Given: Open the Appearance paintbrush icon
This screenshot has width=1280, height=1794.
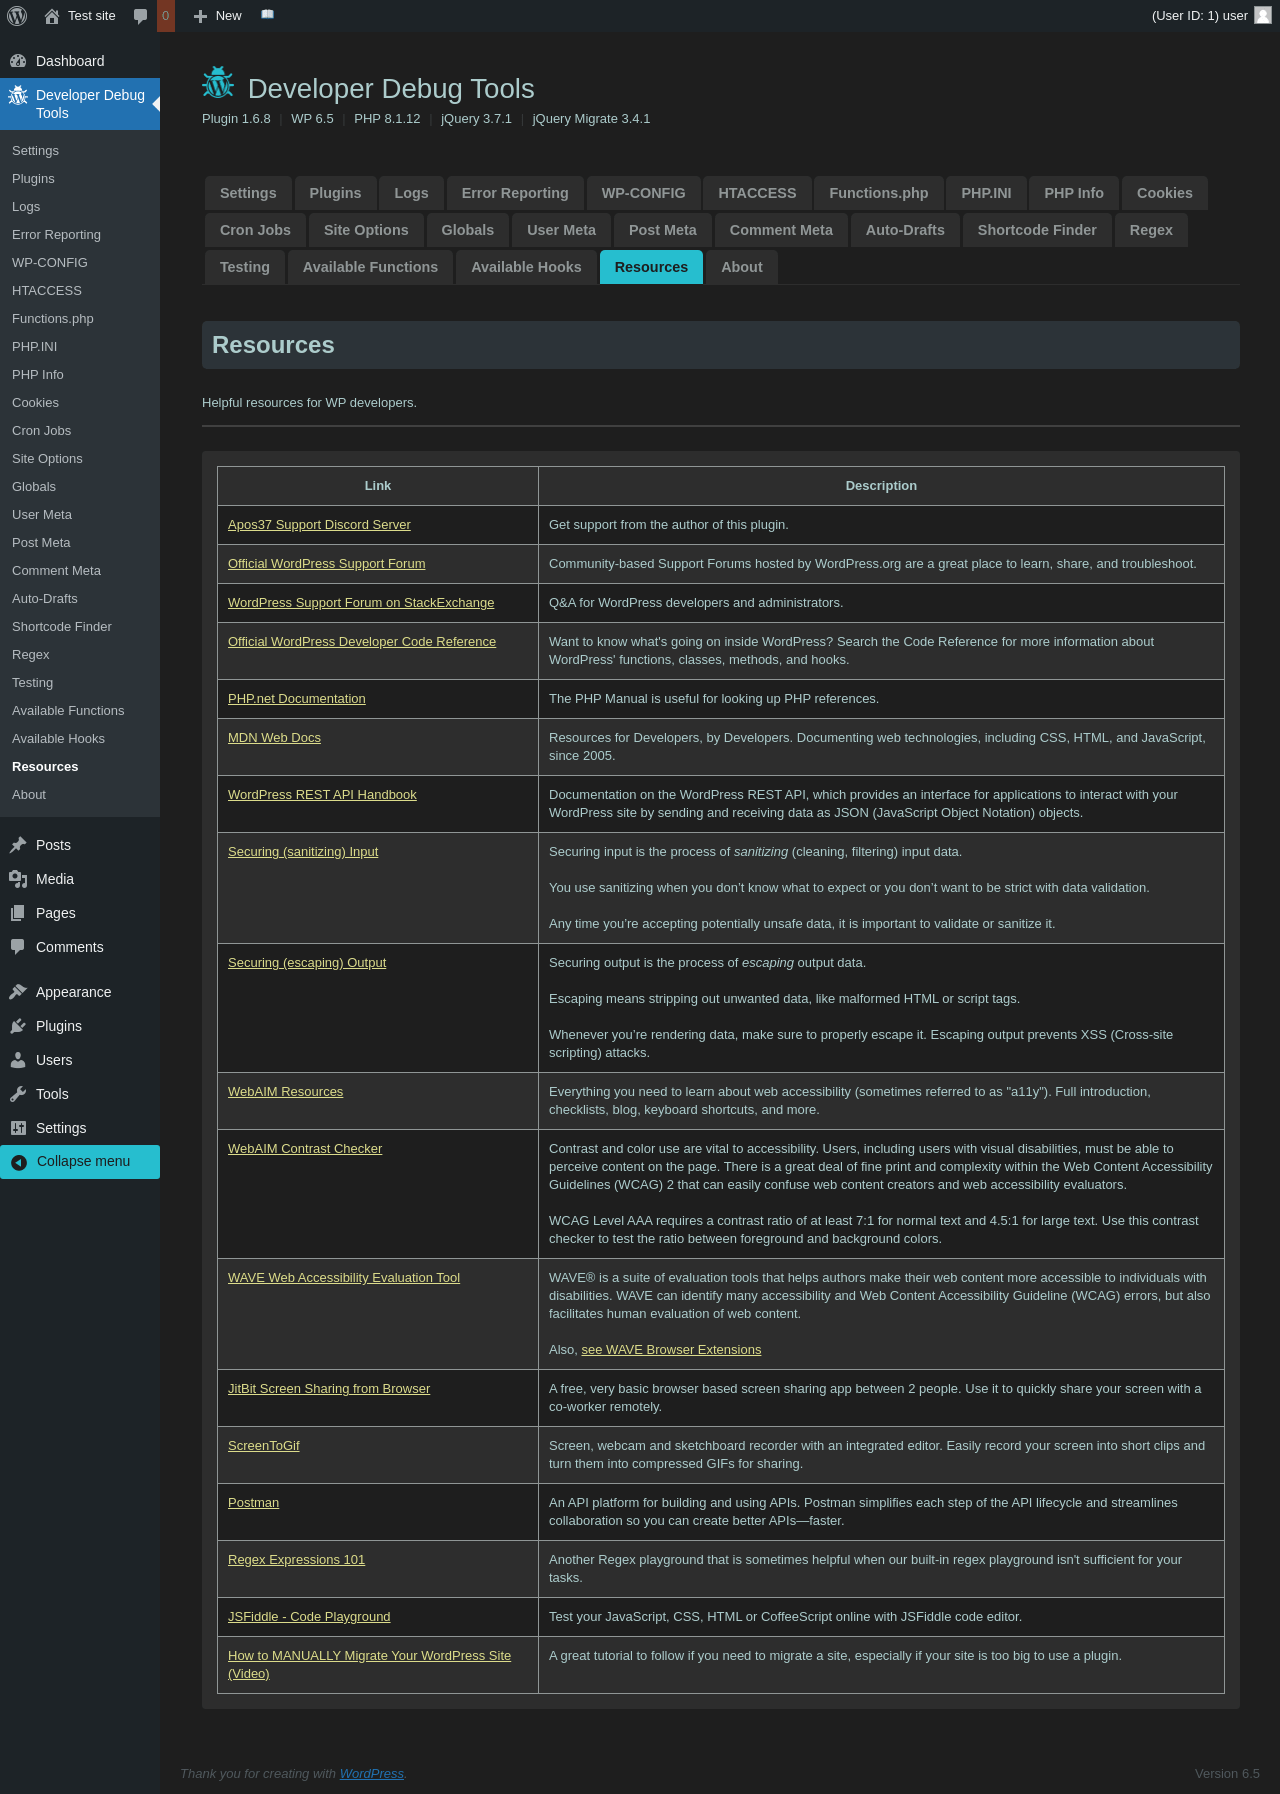Looking at the screenshot, I should pyautogui.click(x=18, y=992).
